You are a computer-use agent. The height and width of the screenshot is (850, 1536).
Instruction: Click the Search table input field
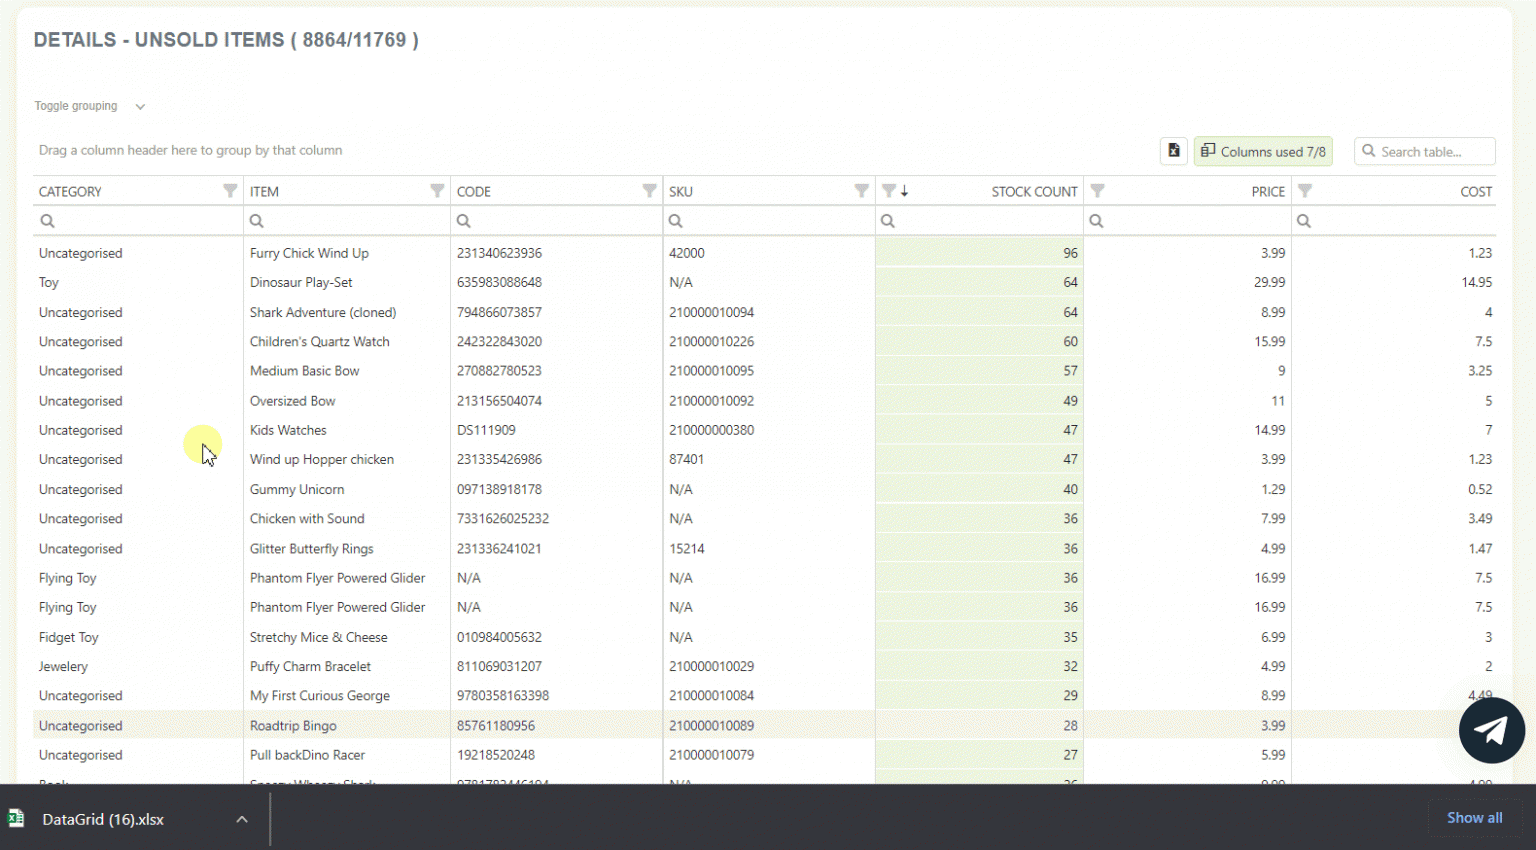tap(1424, 150)
